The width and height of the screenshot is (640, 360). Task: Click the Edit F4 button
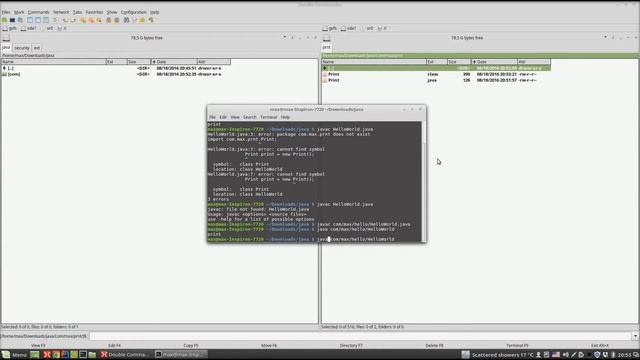click(114, 346)
